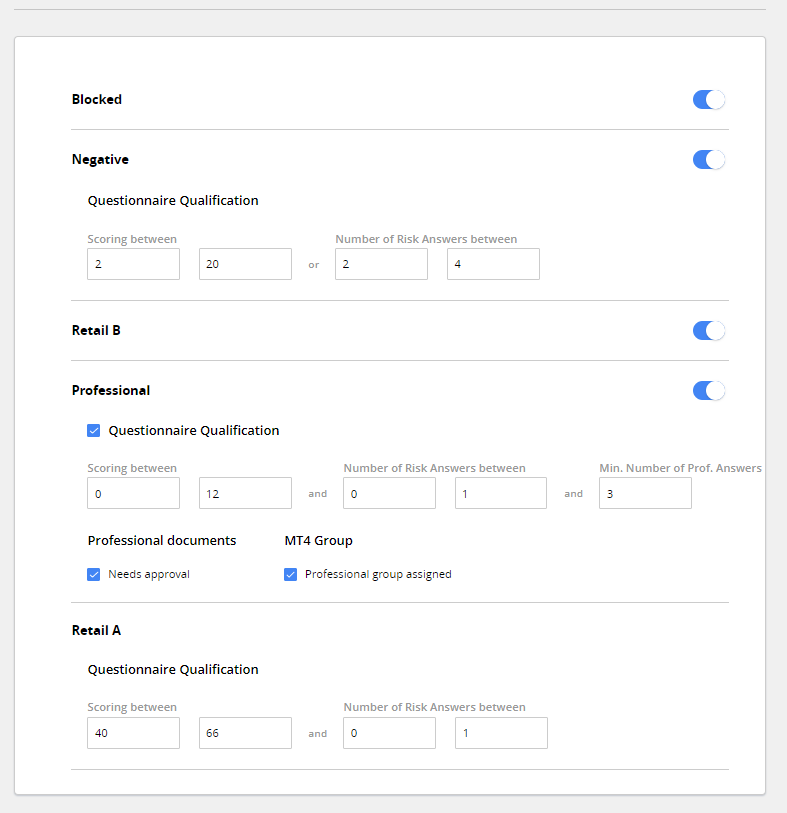The height and width of the screenshot is (813, 787).
Task: Disable the Blocked status toggle
Action: pos(709,99)
